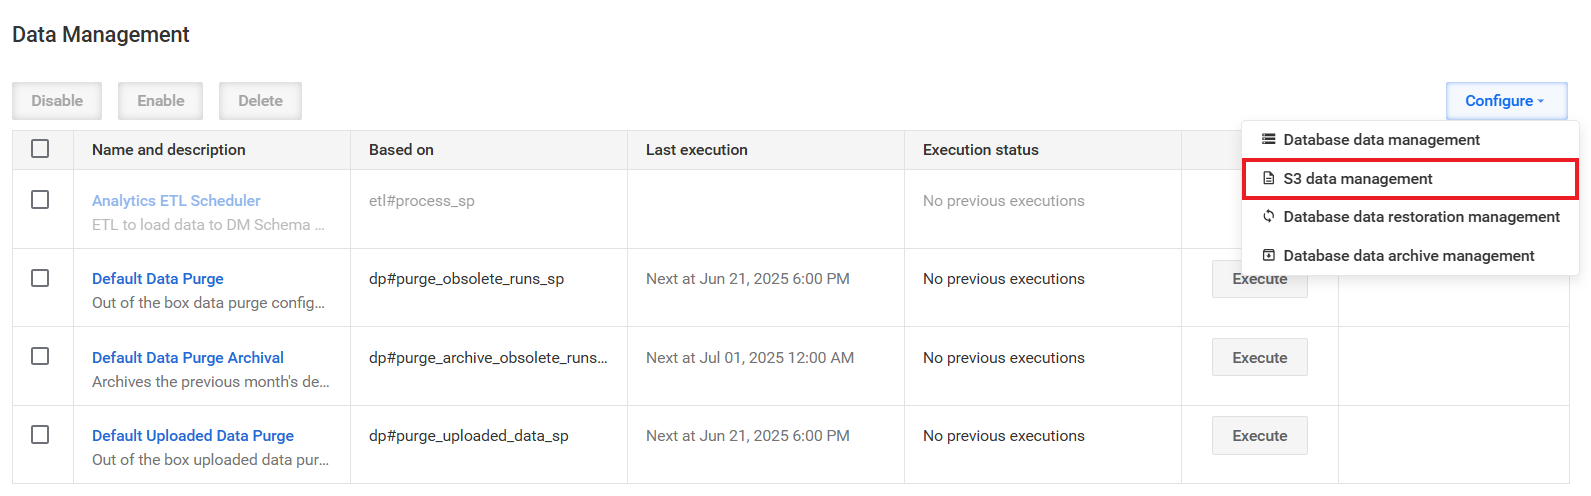This screenshot has height=496, width=1591.
Task: Check the Default Data Purge row checkbox
Action: tap(40, 278)
